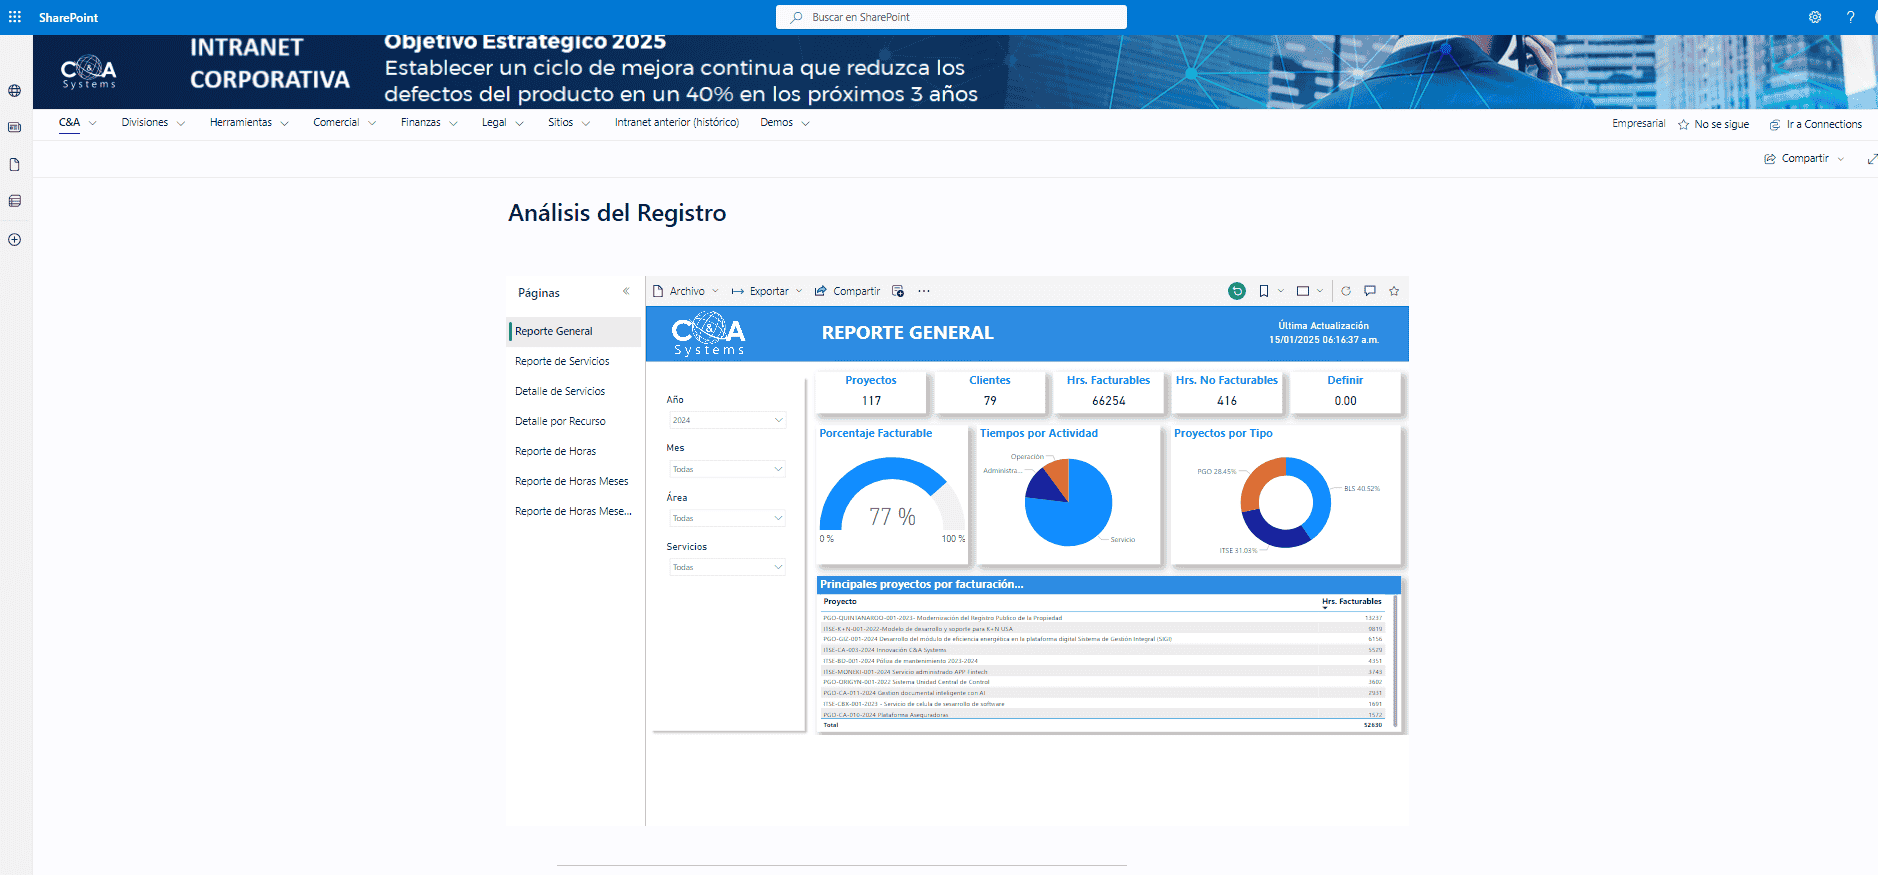Open the more options ellipsis in report toolbar
This screenshot has height=875, width=1878.
(924, 291)
